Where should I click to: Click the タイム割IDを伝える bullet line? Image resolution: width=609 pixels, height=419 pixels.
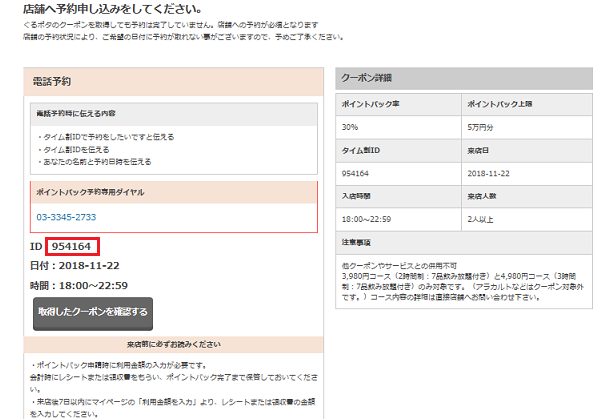click(73, 150)
